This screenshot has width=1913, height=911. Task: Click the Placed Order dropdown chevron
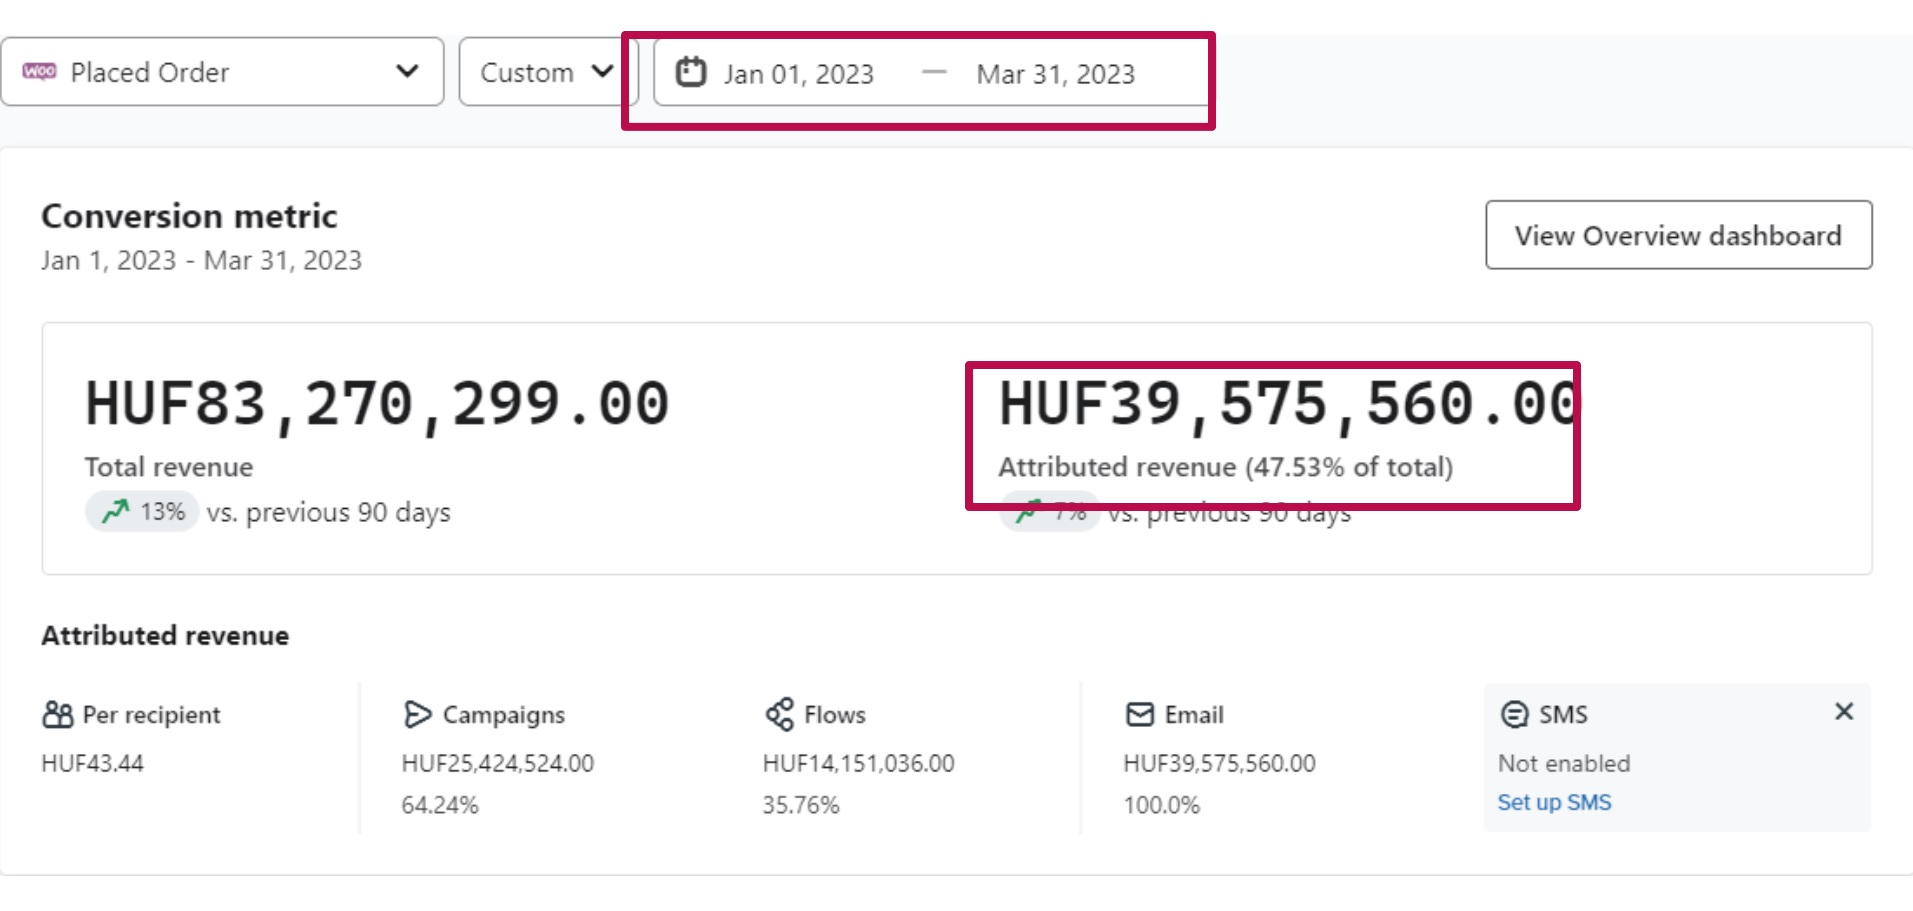(x=407, y=71)
